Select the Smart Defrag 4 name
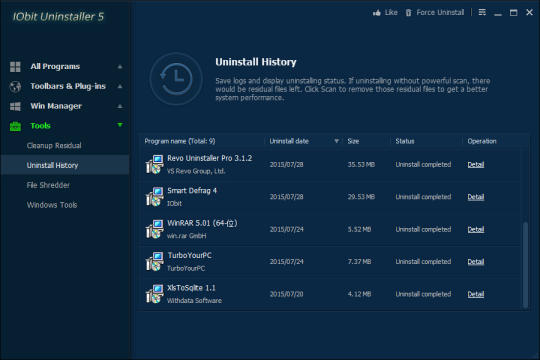 click(x=192, y=191)
